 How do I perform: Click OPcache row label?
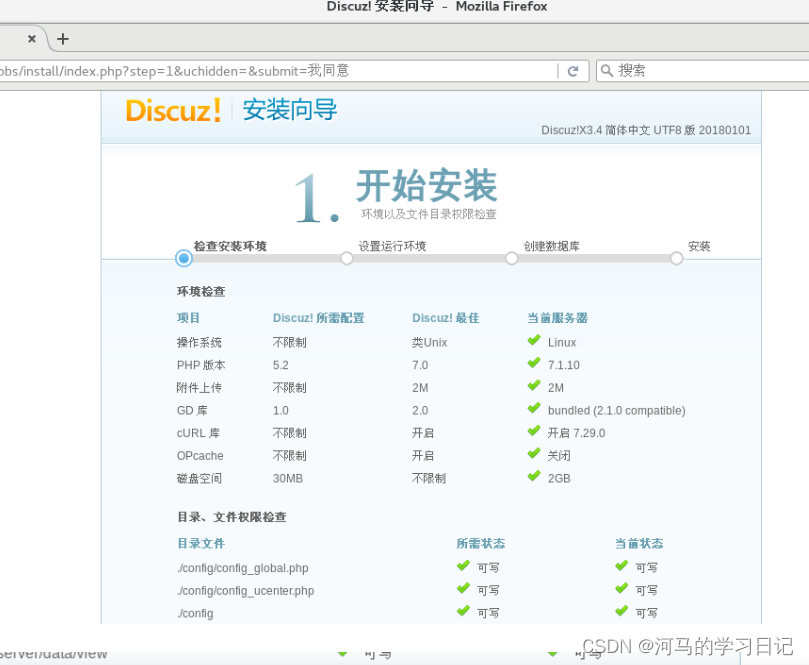click(x=200, y=456)
